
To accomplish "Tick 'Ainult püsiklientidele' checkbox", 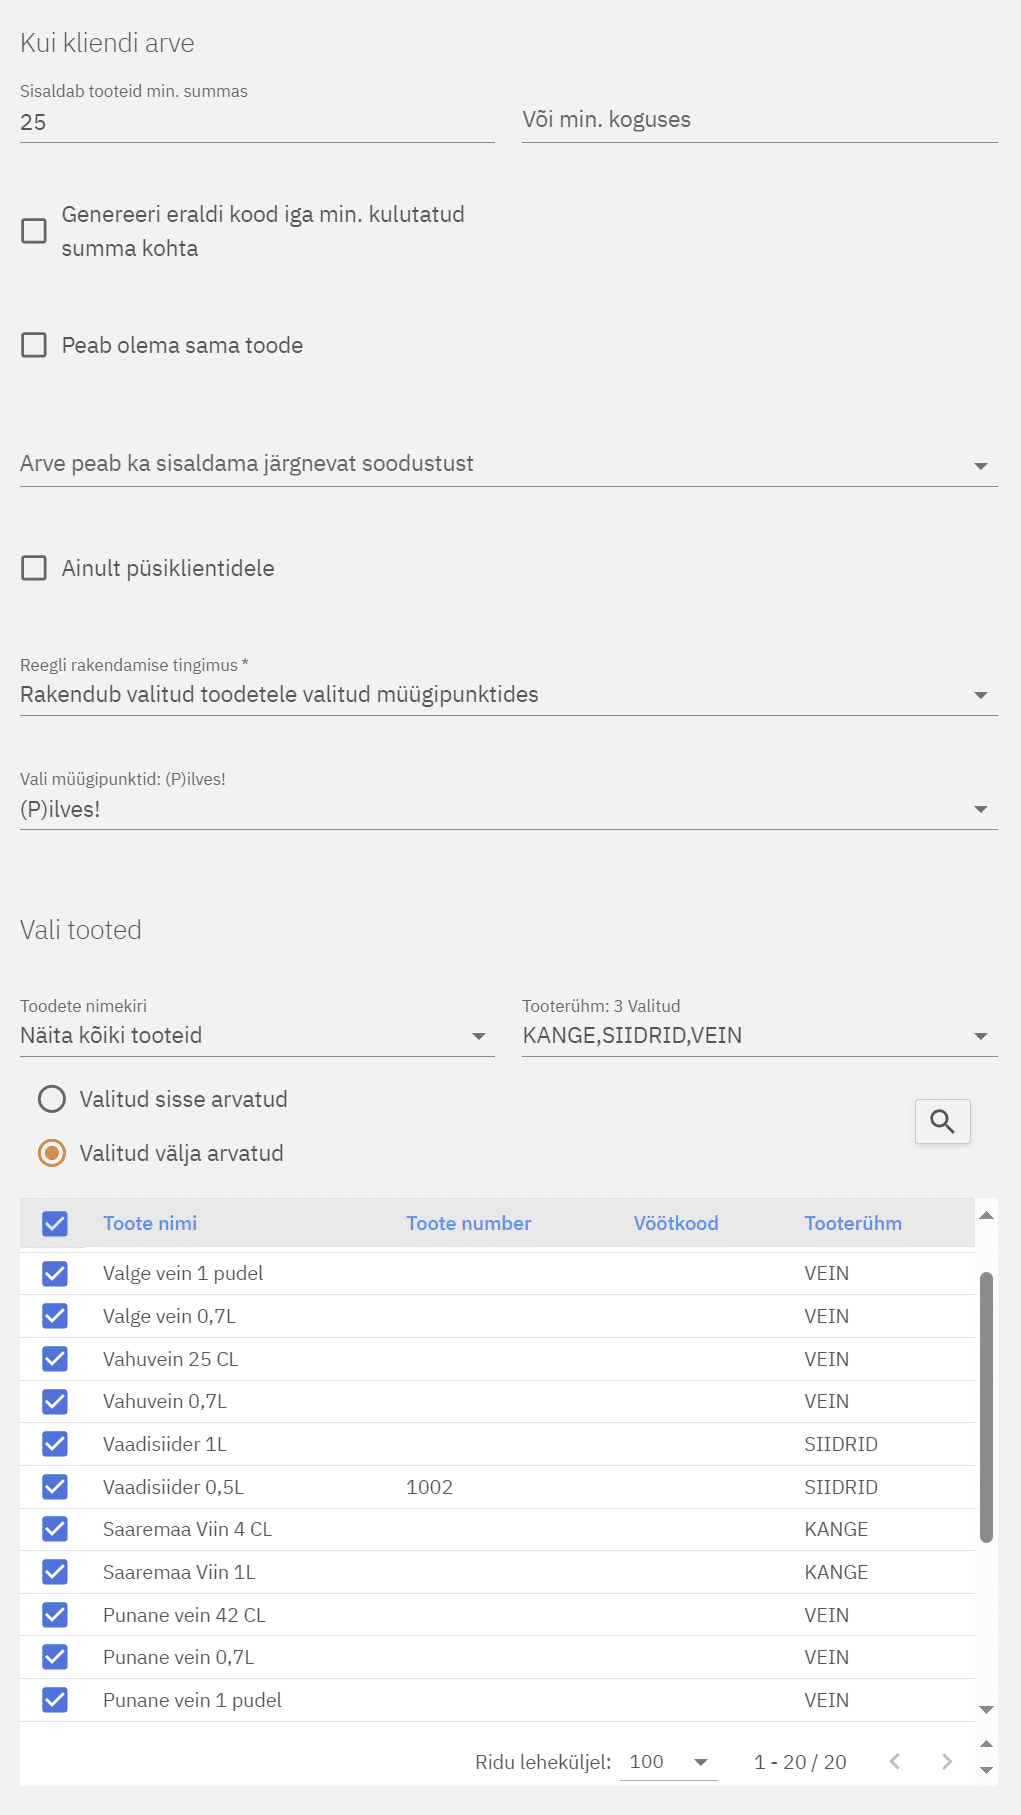I will click(34, 568).
